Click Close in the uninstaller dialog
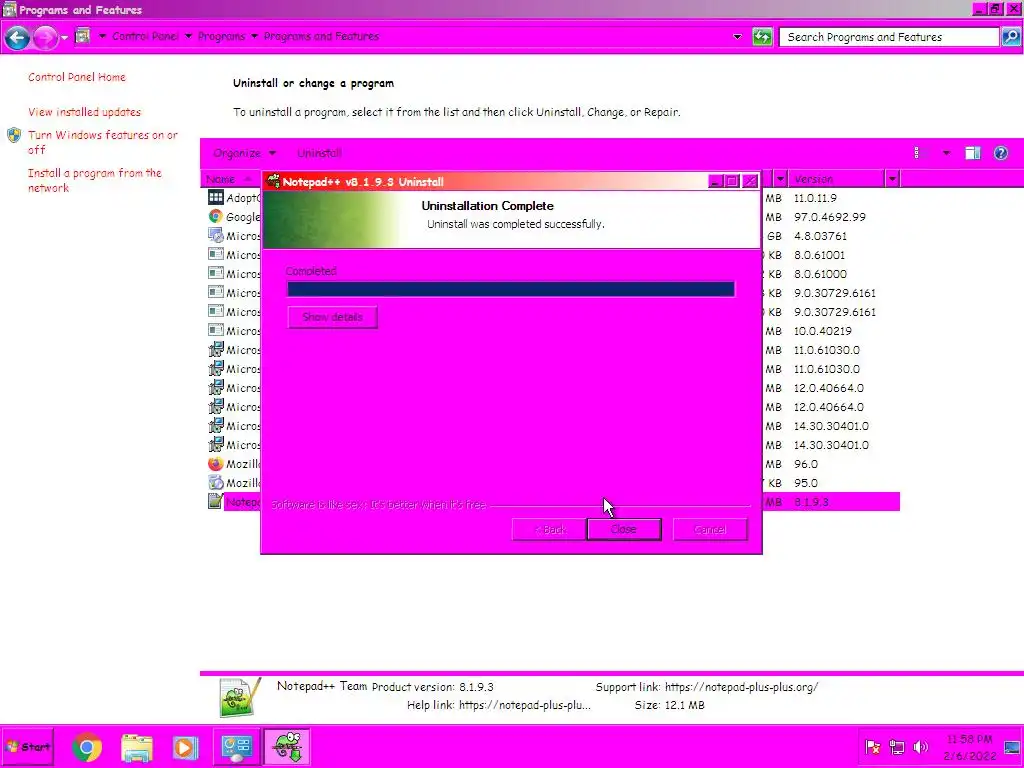The height and width of the screenshot is (768, 1024). (x=624, y=529)
